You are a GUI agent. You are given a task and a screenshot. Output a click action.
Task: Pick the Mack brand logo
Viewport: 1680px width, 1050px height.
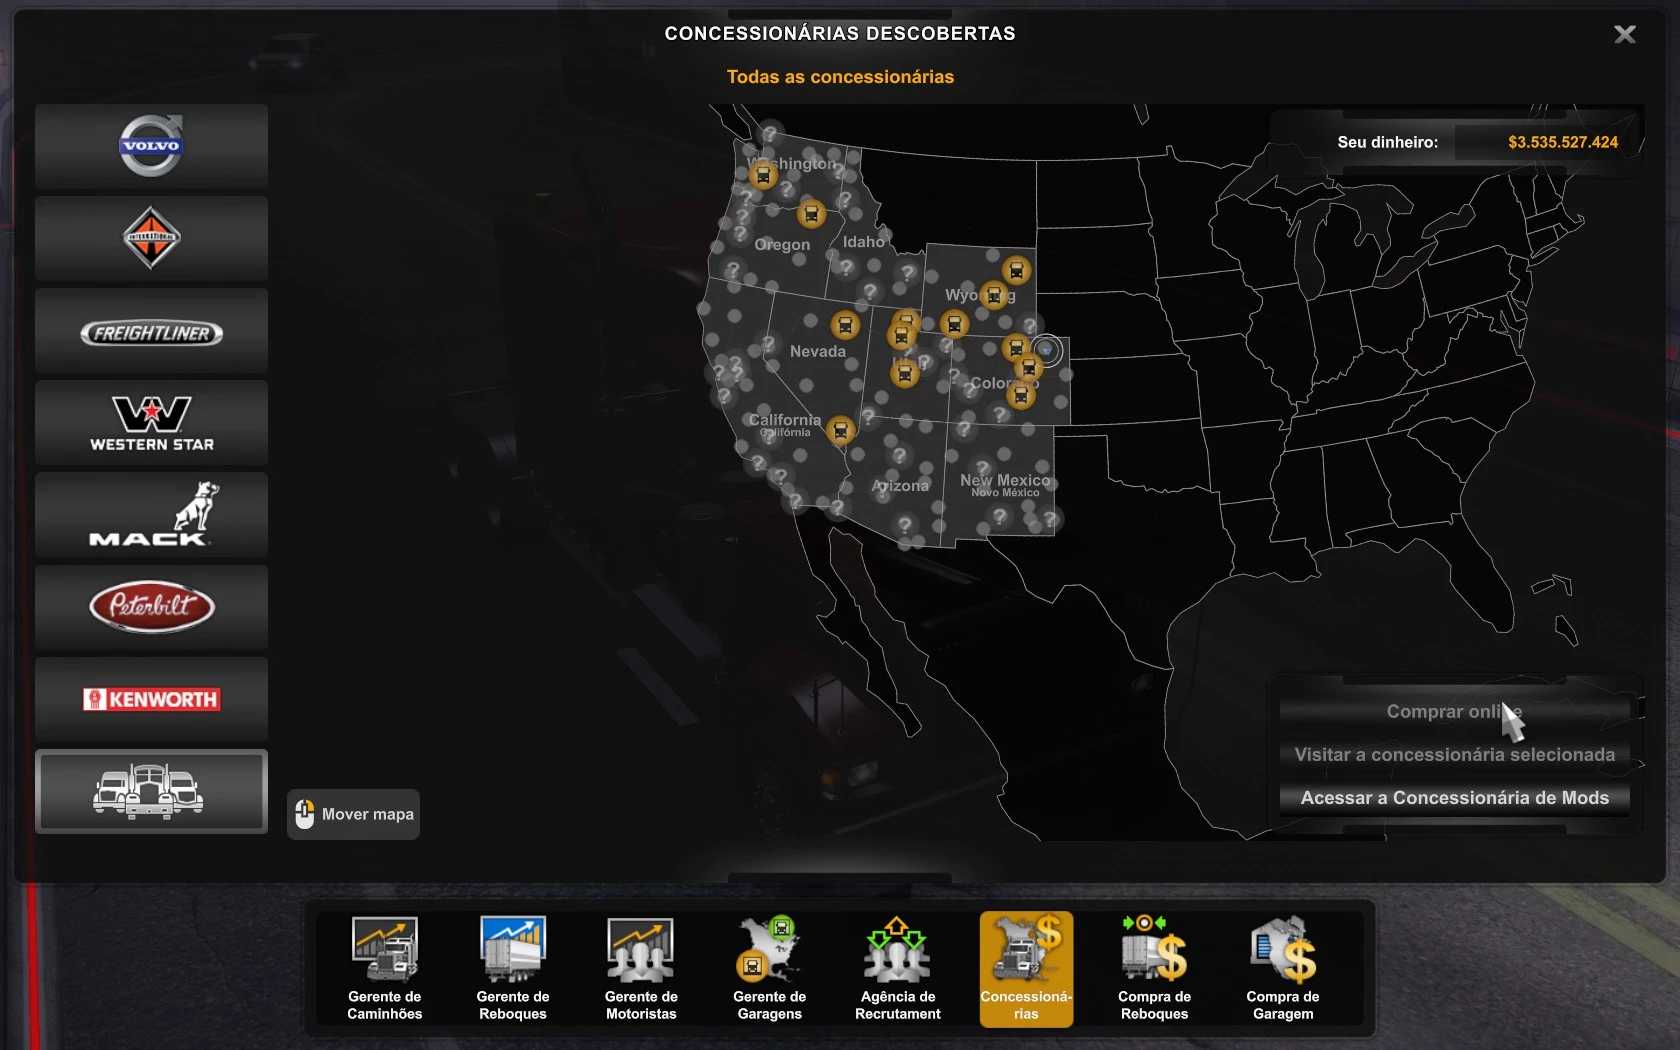(x=151, y=515)
